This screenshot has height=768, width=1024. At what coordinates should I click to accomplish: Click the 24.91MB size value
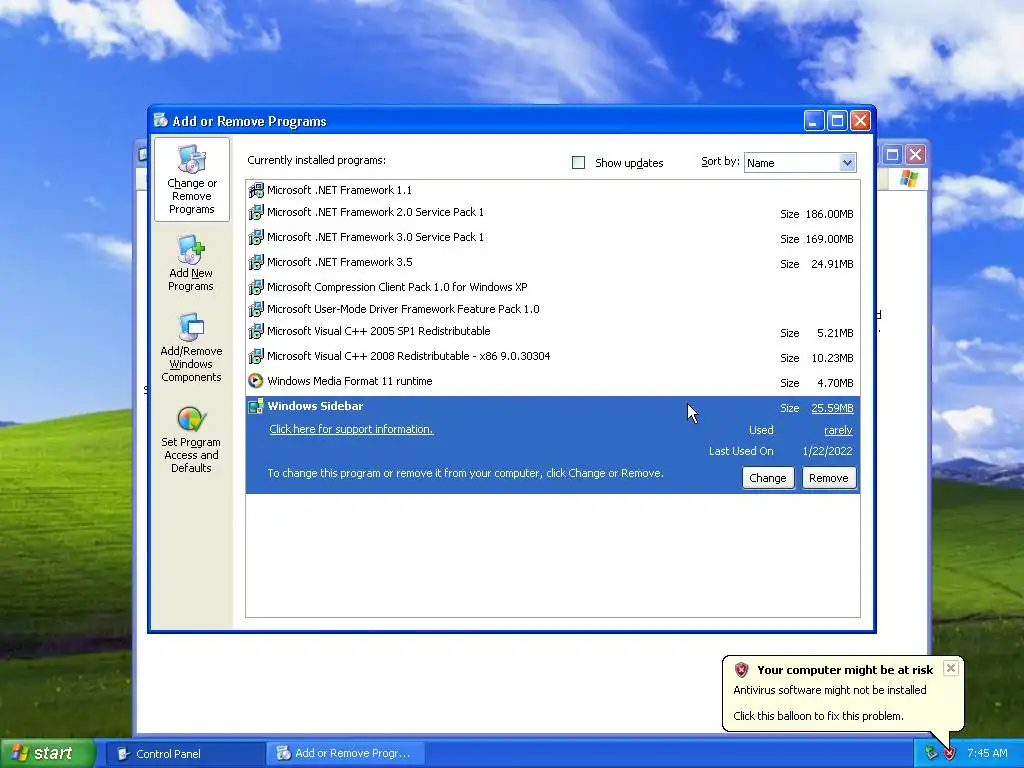tap(832, 264)
